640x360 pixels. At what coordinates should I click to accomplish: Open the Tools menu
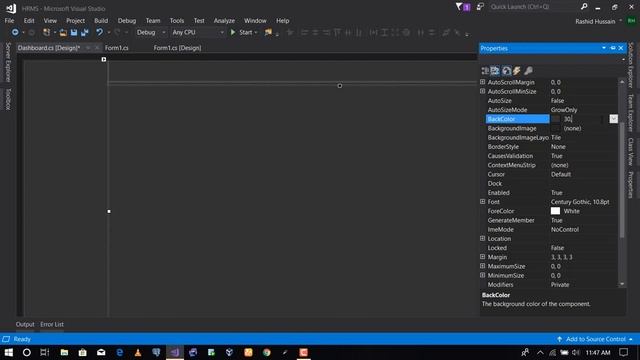click(x=177, y=20)
